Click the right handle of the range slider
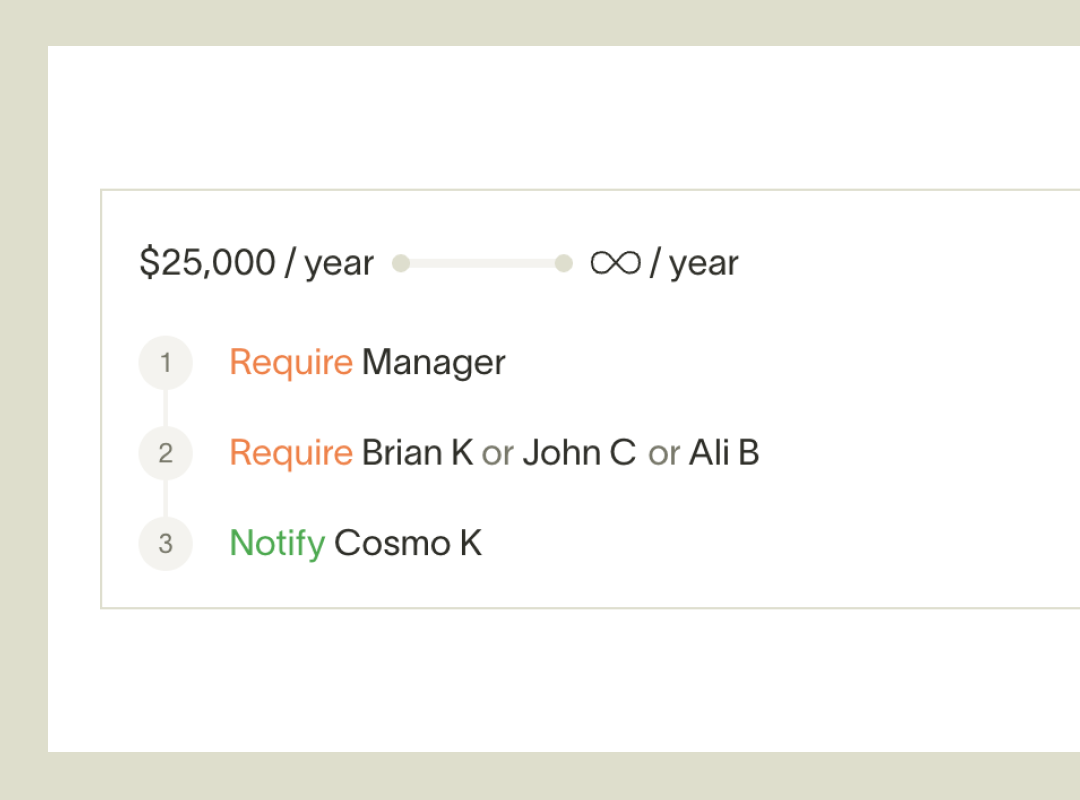Screen dimensions: 1080x800 564,263
